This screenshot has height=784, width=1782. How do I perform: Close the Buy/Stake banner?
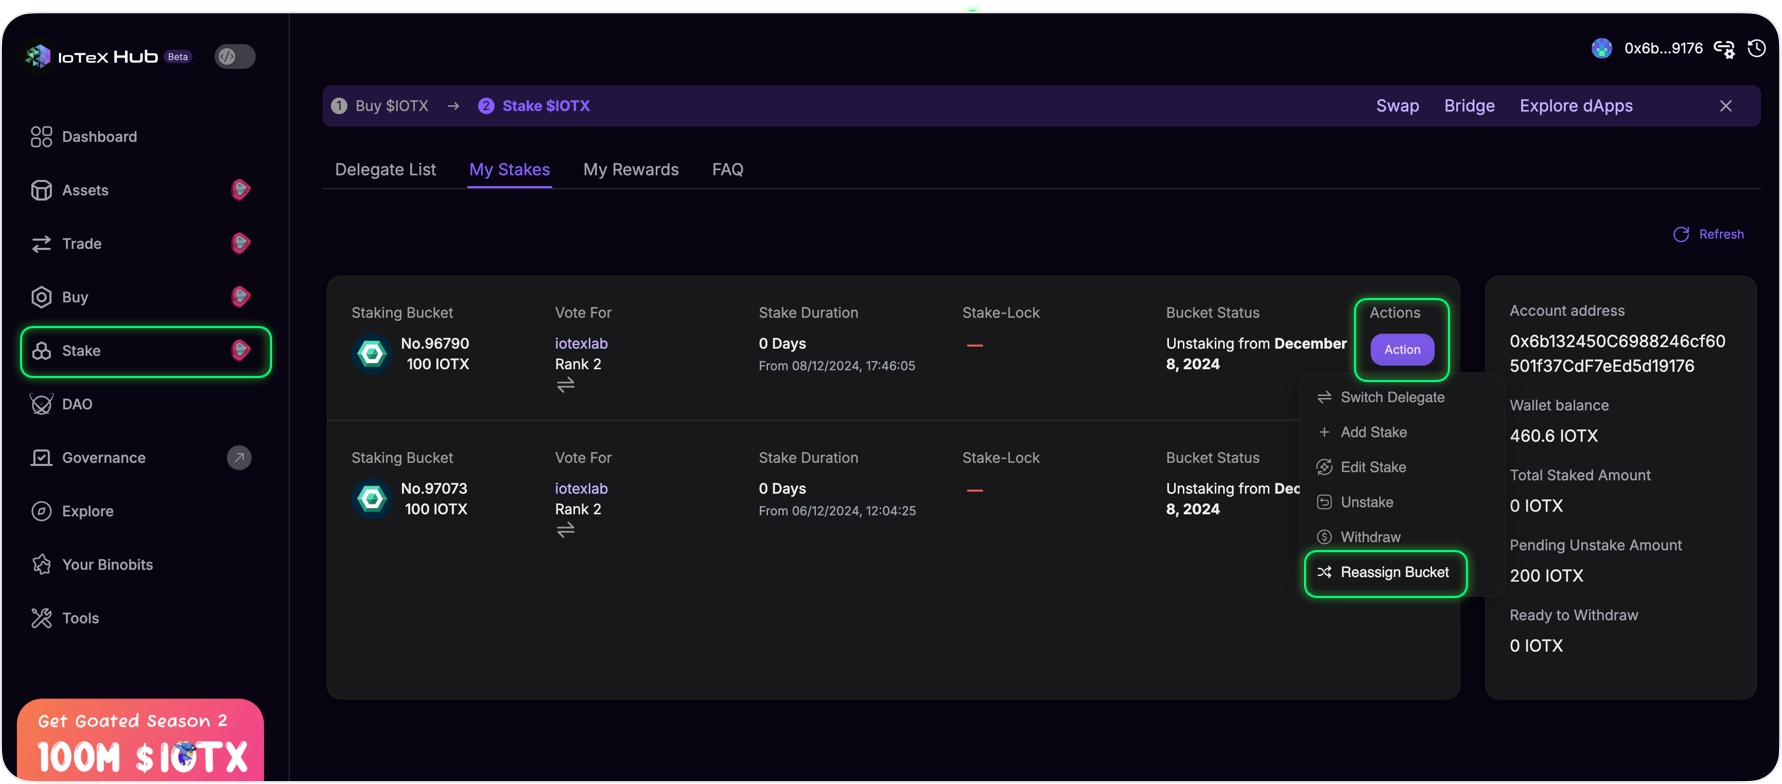click(x=1725, y=106)
